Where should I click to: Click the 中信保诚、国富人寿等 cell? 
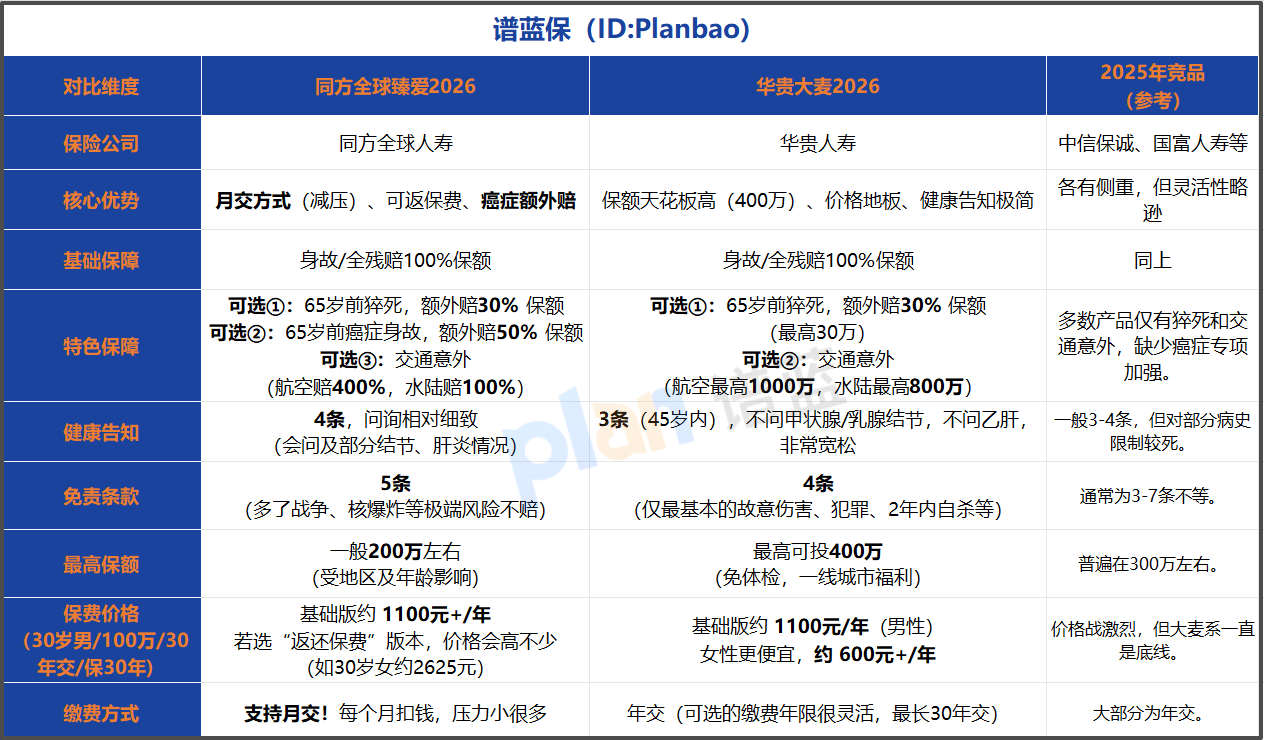(x=1153, y=142)
